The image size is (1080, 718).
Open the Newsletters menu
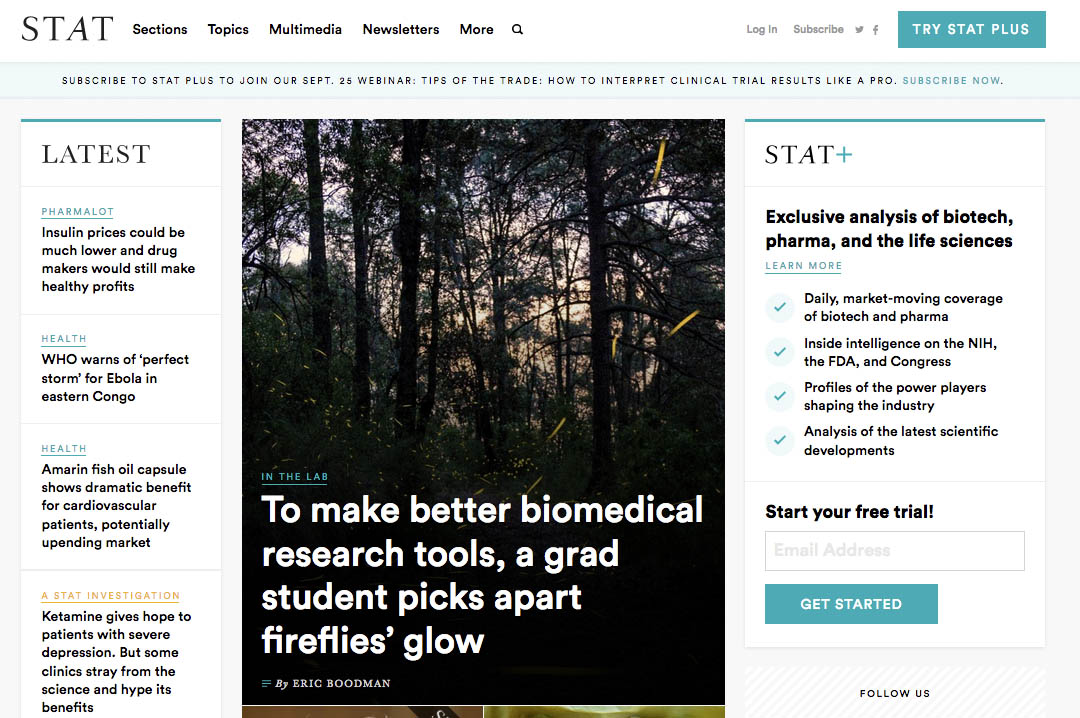click(401, 30)
